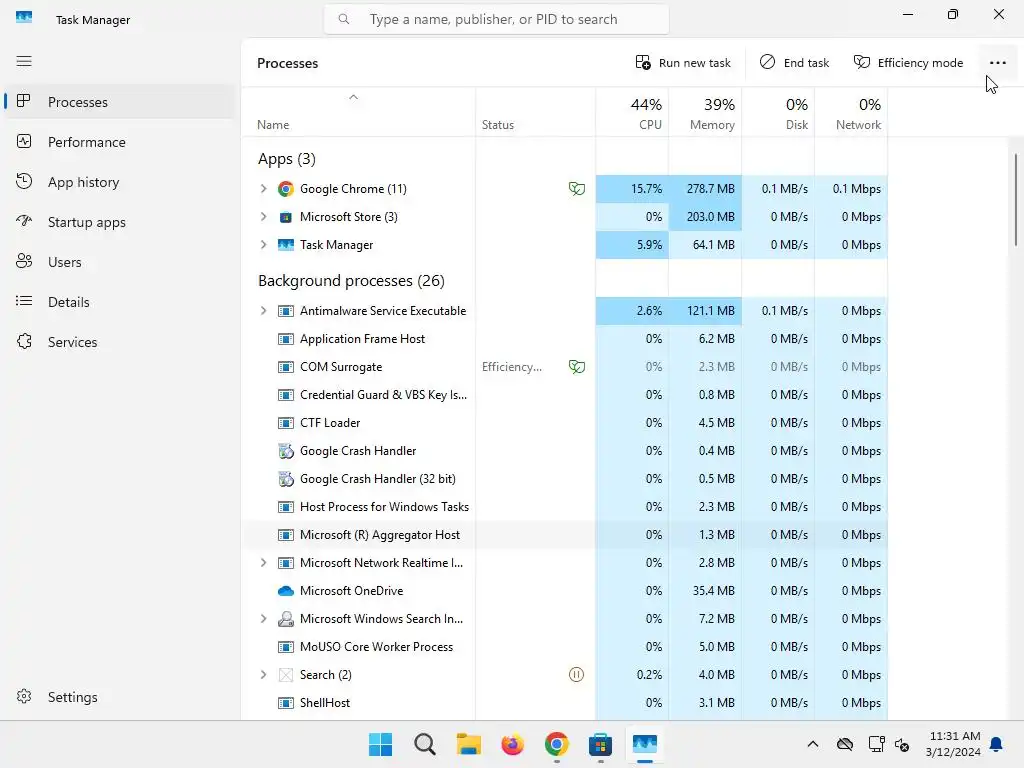Open taskbar clock showing 11:31 AM

pyautogui.click(x=953, y=744)
